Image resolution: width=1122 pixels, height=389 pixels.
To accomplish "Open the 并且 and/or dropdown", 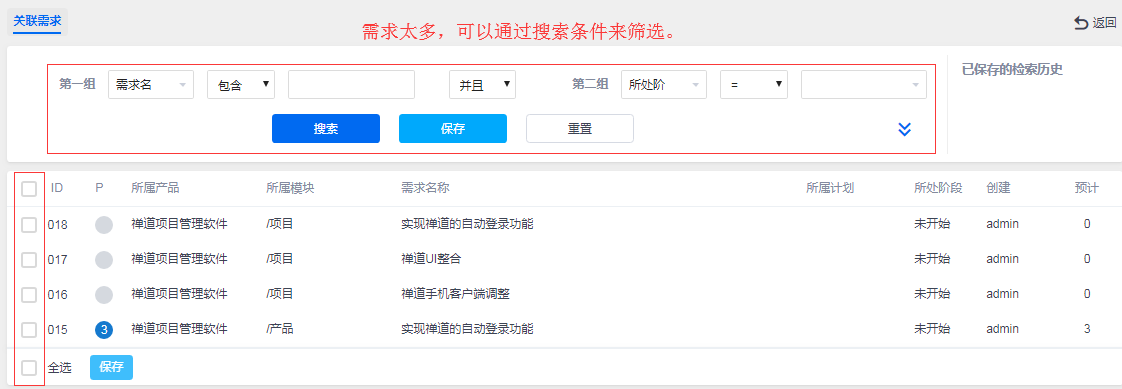I will [482, 84].
